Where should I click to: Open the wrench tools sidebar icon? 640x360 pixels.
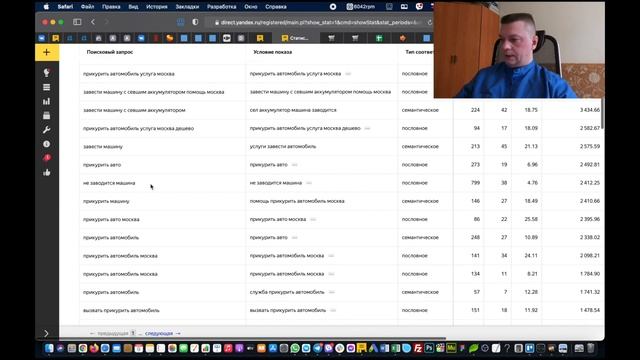click(x=47, y=130)
